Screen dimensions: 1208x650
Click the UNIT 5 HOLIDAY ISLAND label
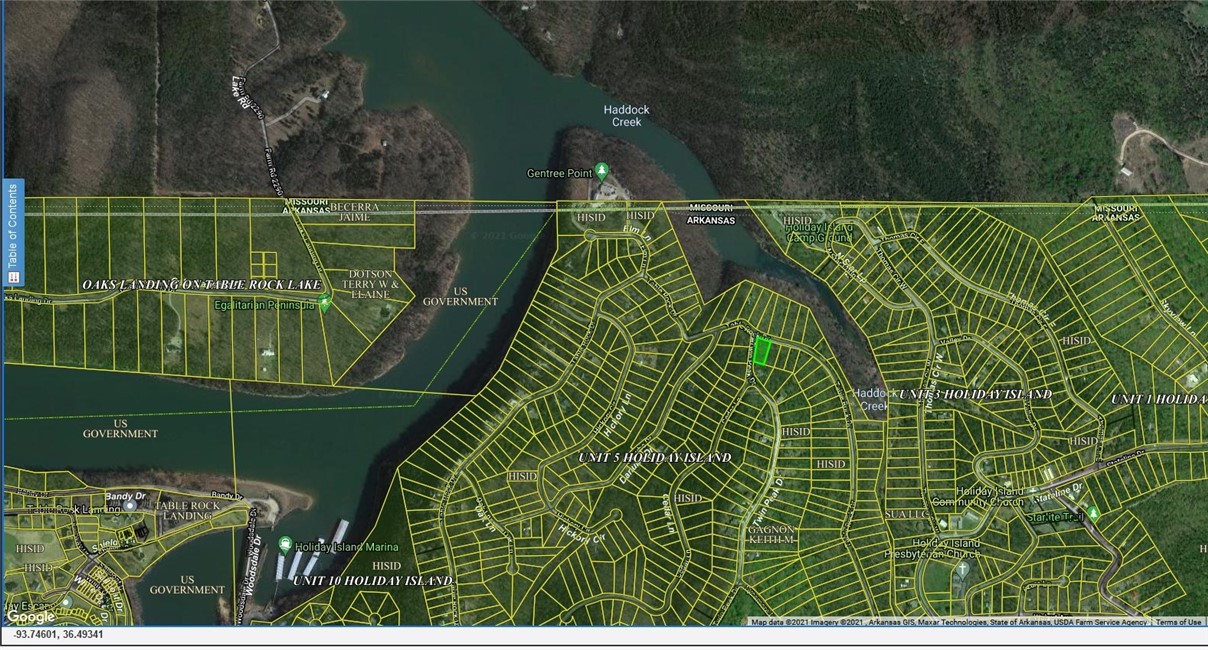654,457
